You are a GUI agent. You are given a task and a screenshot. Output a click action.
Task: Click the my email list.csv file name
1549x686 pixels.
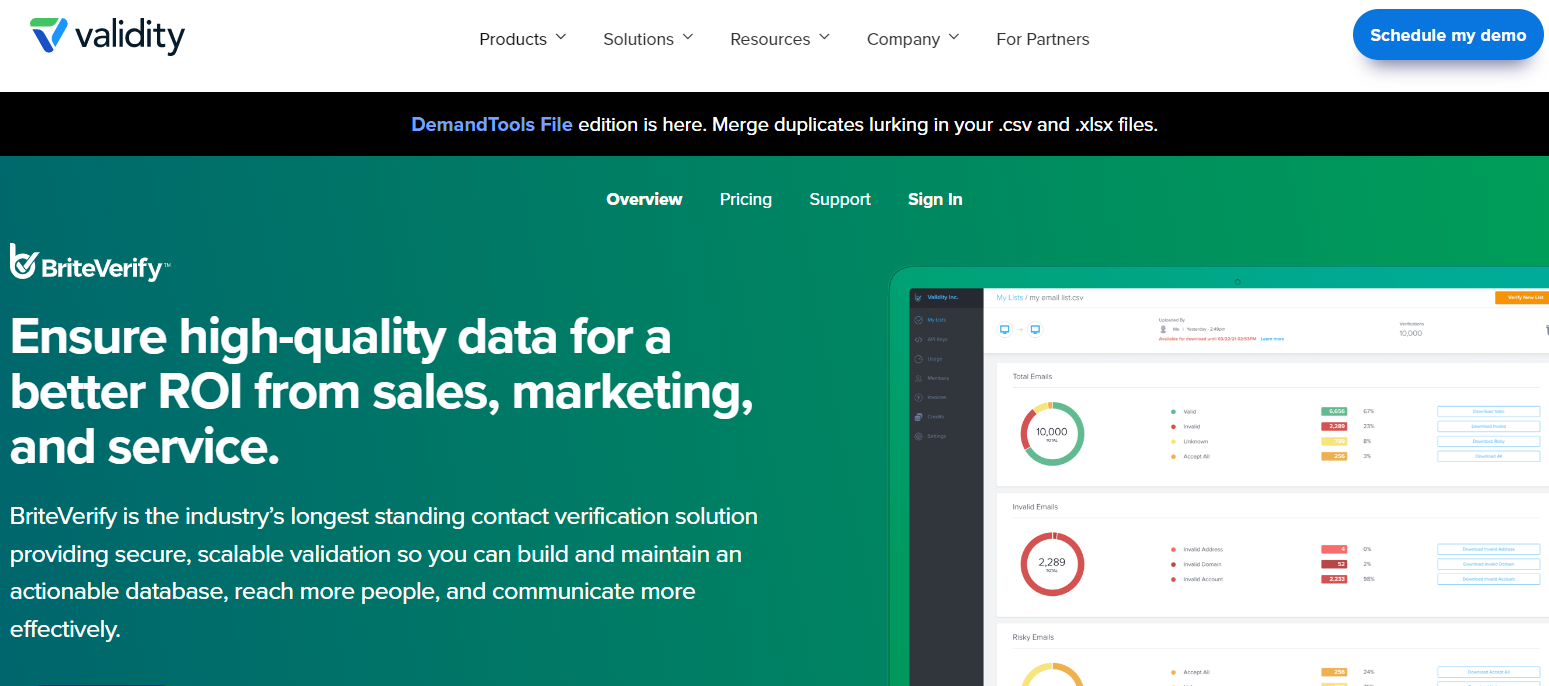point(1056,298)
